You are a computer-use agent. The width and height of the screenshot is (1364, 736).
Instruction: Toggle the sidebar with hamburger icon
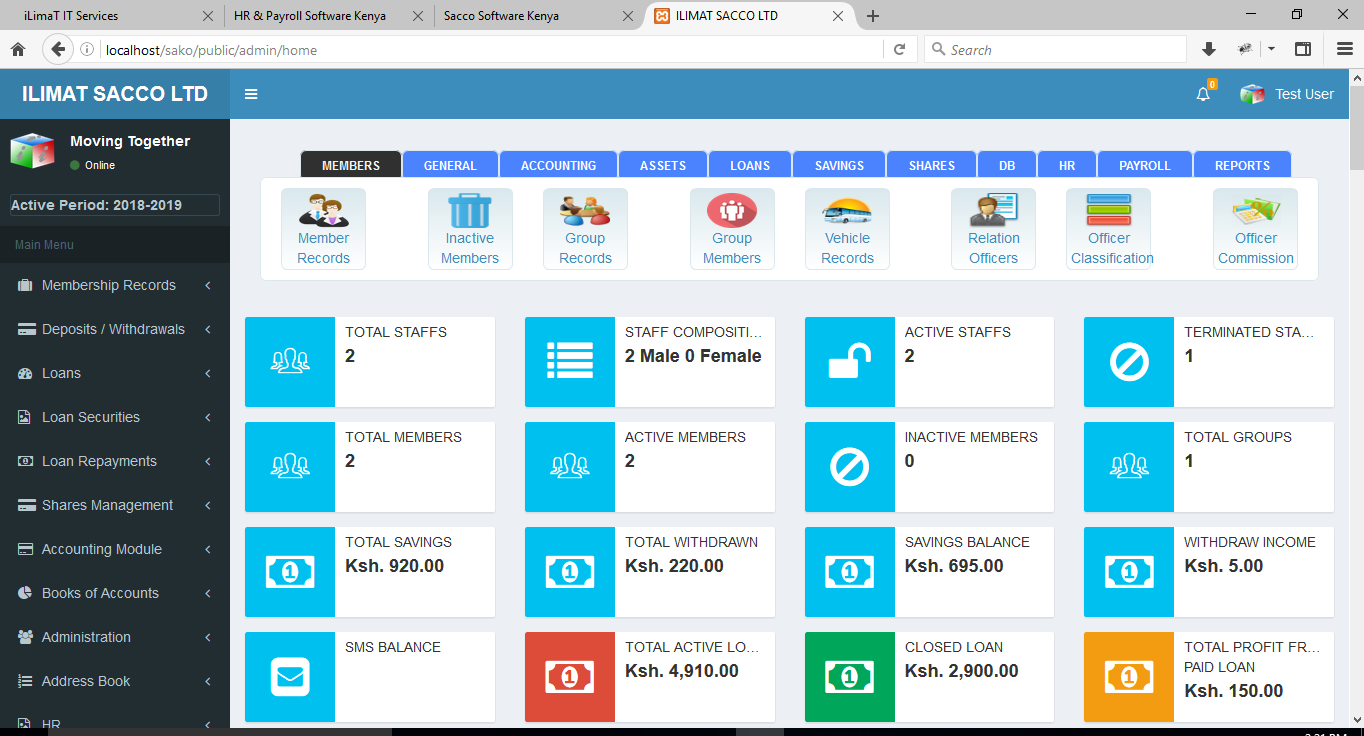251,94
